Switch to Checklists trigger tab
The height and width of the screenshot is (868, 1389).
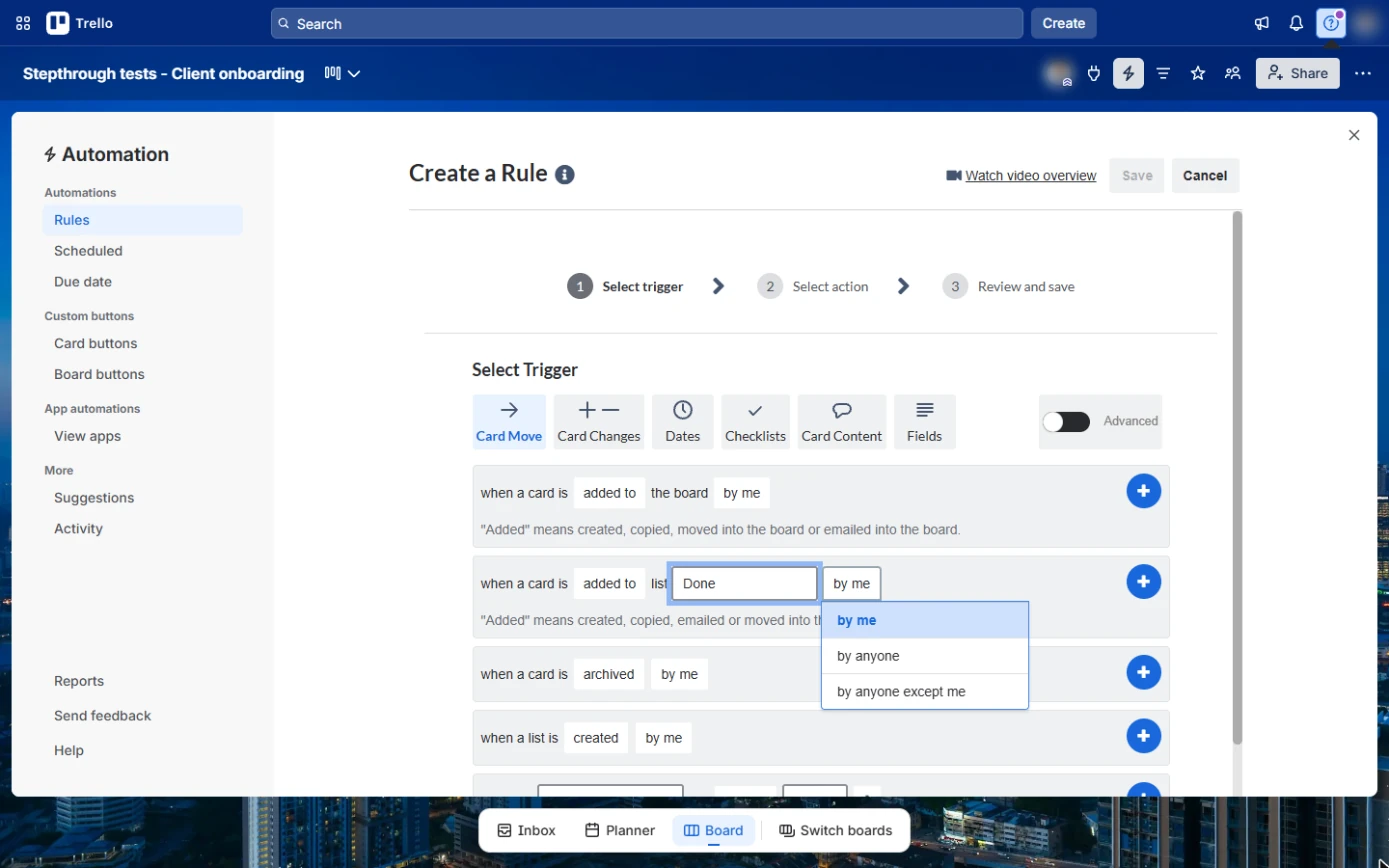(755, 421)
